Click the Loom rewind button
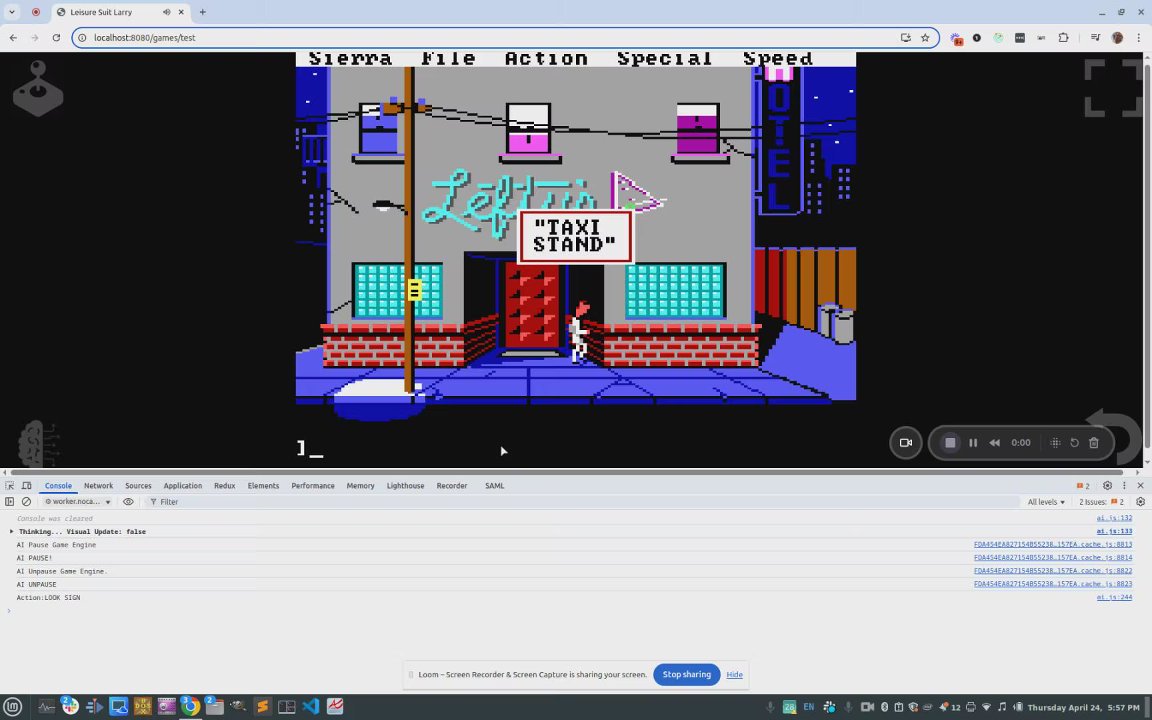This screenshot has width=1152, height=720. [x=994, y=443]
